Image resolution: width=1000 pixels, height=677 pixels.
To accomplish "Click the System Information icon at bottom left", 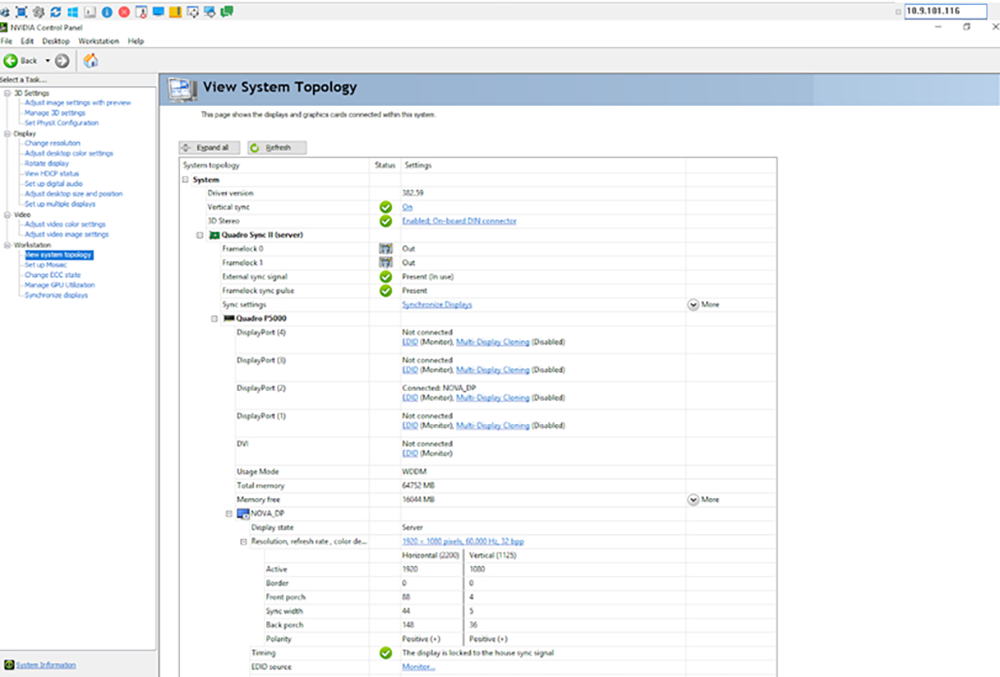I will 9,665.
